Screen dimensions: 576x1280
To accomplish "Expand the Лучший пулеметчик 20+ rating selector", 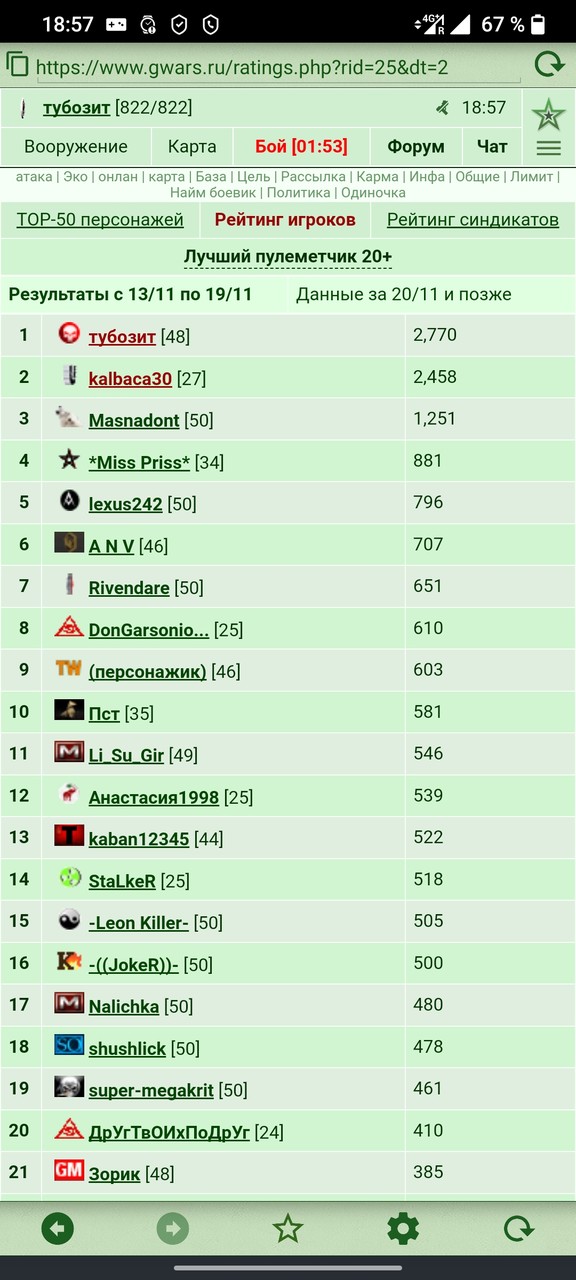I will point(288,257).
